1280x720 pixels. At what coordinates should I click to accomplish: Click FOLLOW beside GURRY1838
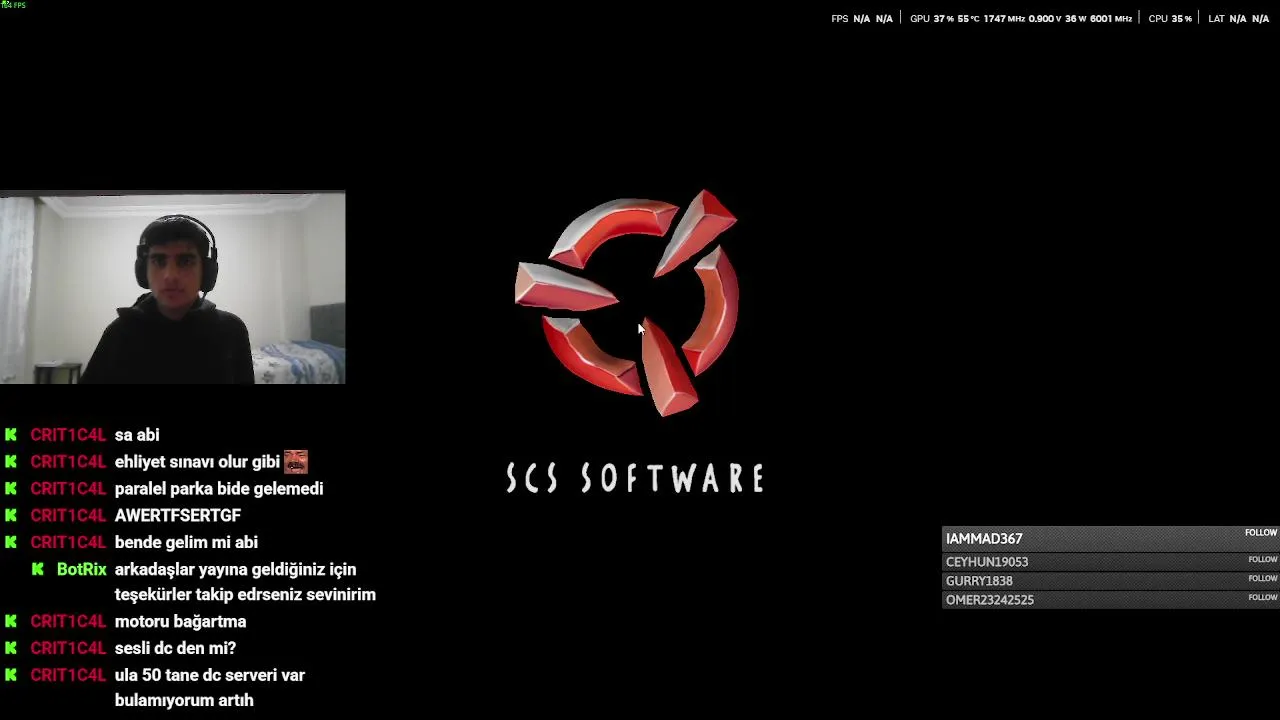click(x=1262, y=579)
